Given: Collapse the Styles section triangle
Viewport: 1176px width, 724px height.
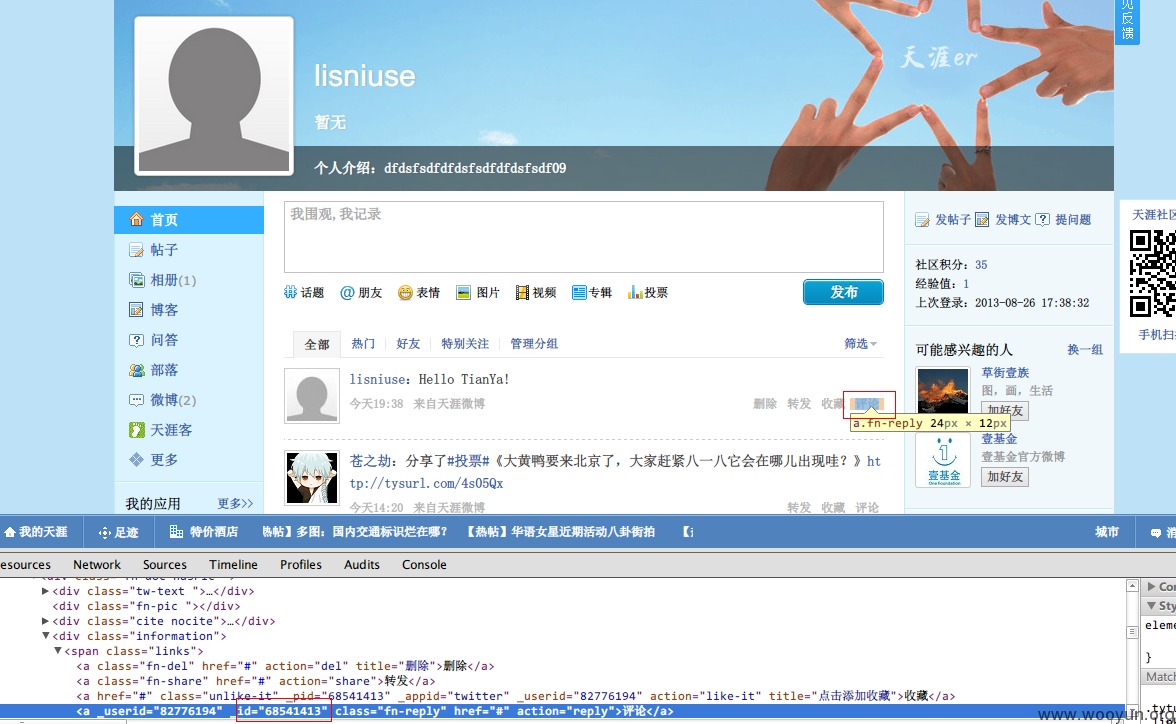Looking at the screenshot, I should tap(1151, 605).
